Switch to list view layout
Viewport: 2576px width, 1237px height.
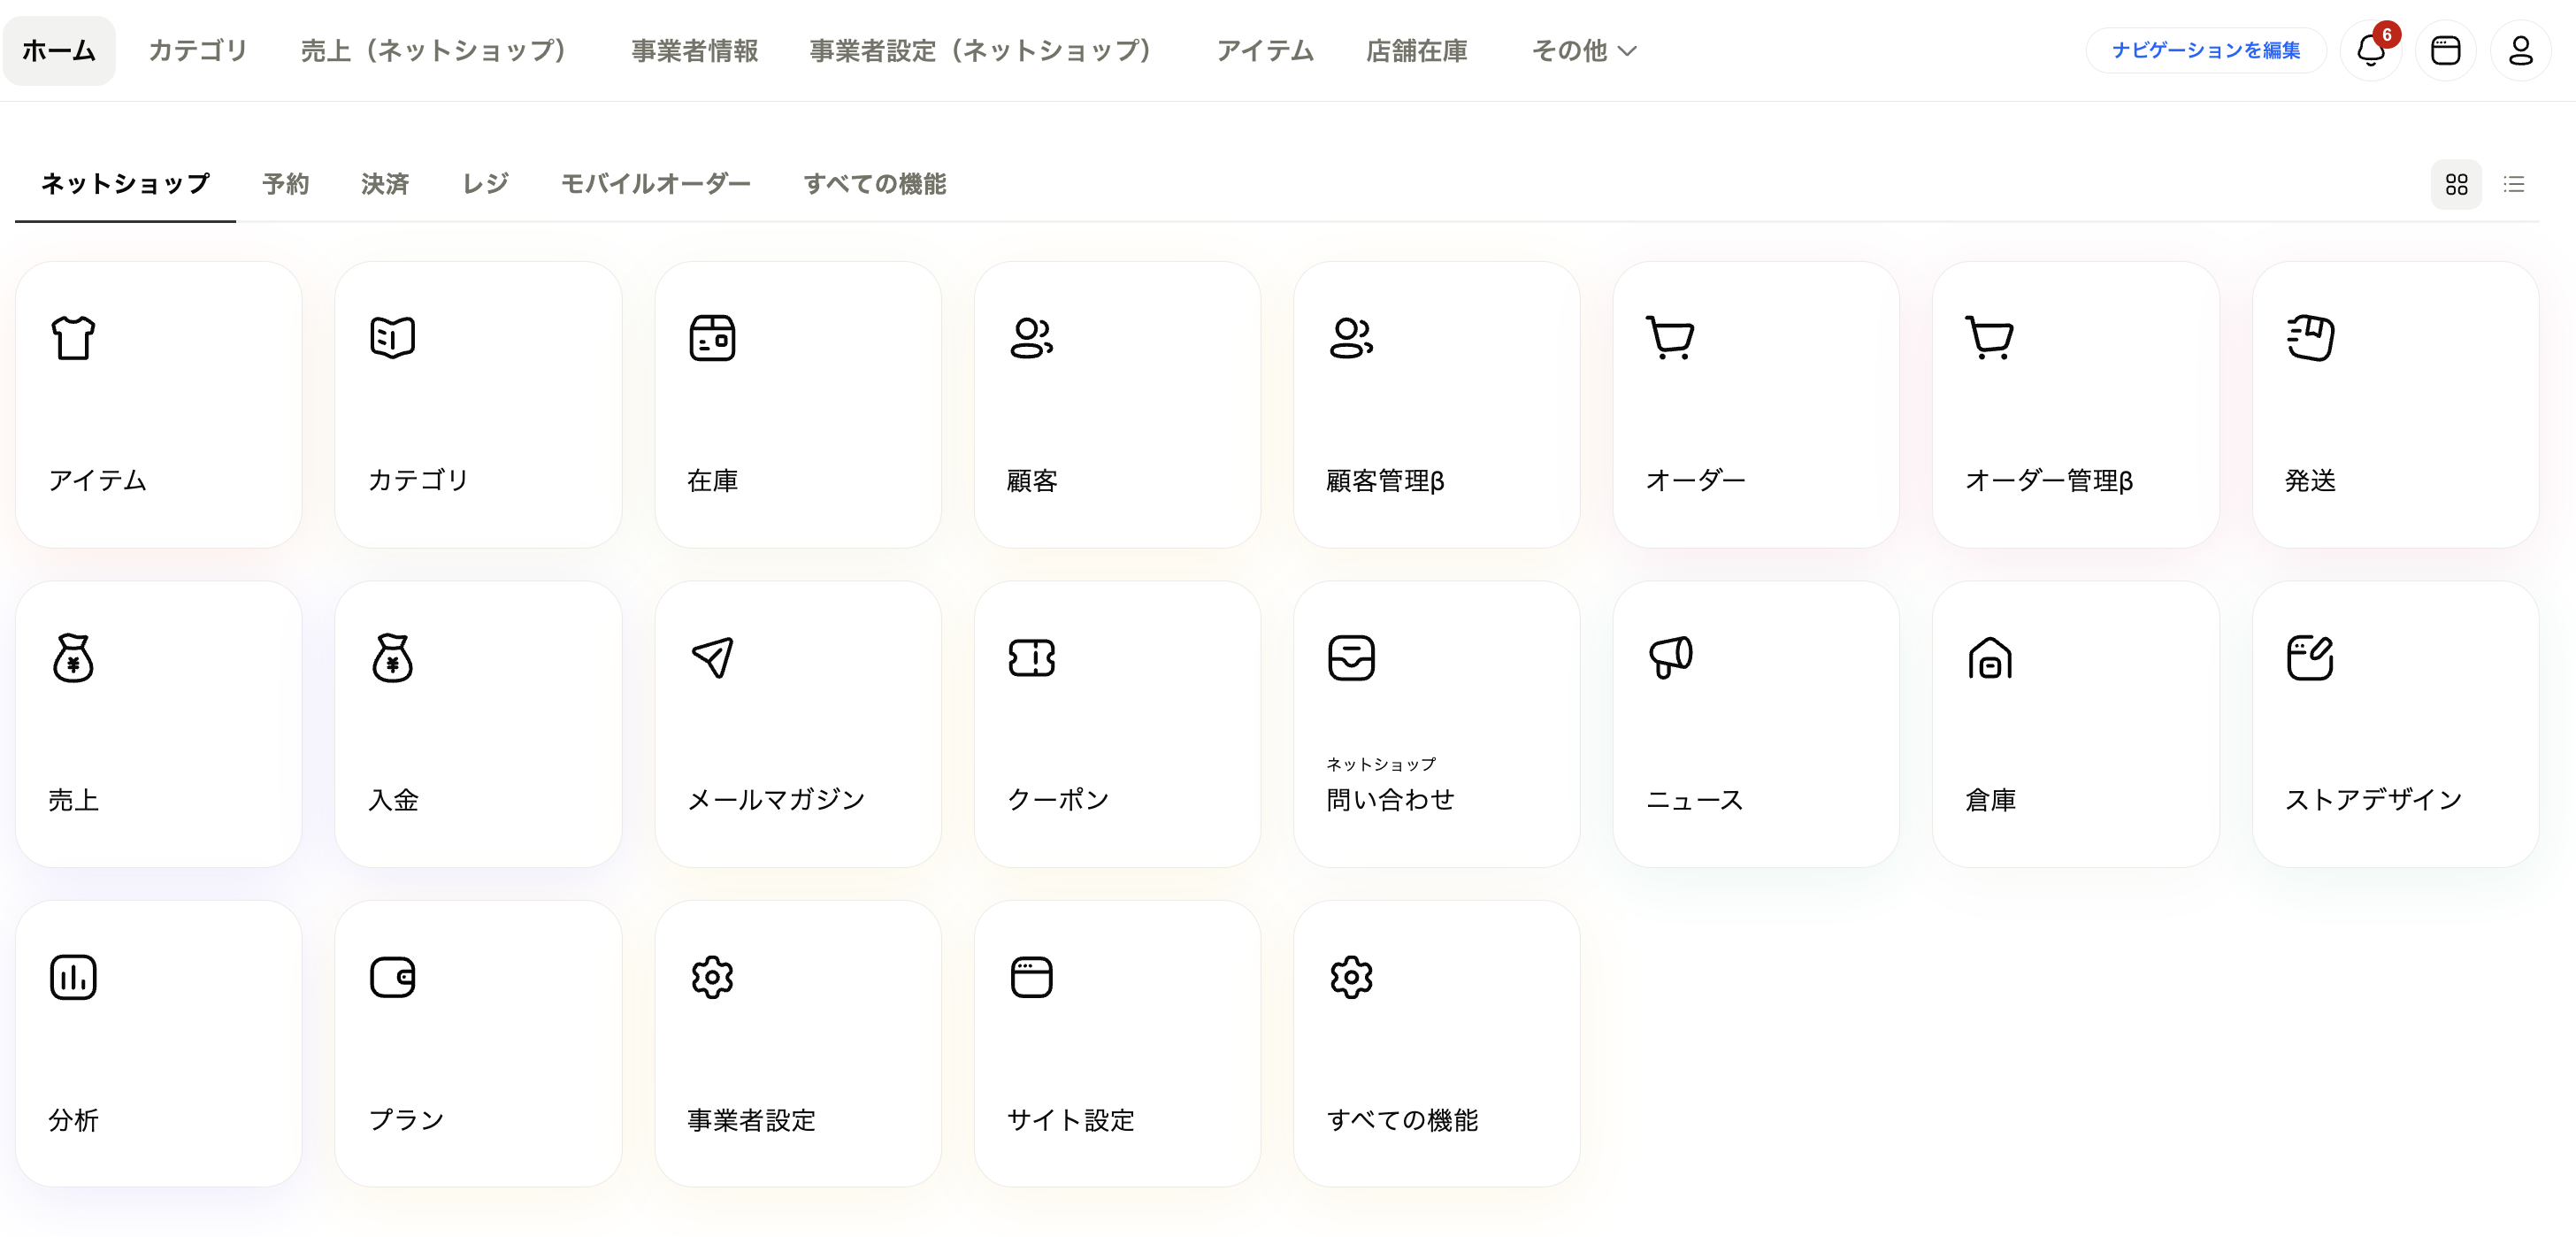coord(2513,184)
